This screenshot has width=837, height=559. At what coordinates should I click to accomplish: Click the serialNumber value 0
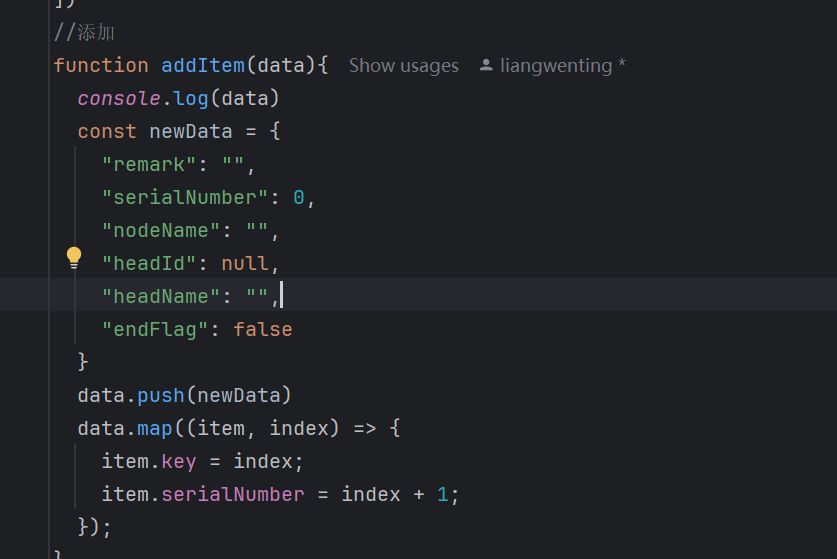point(298,198)
